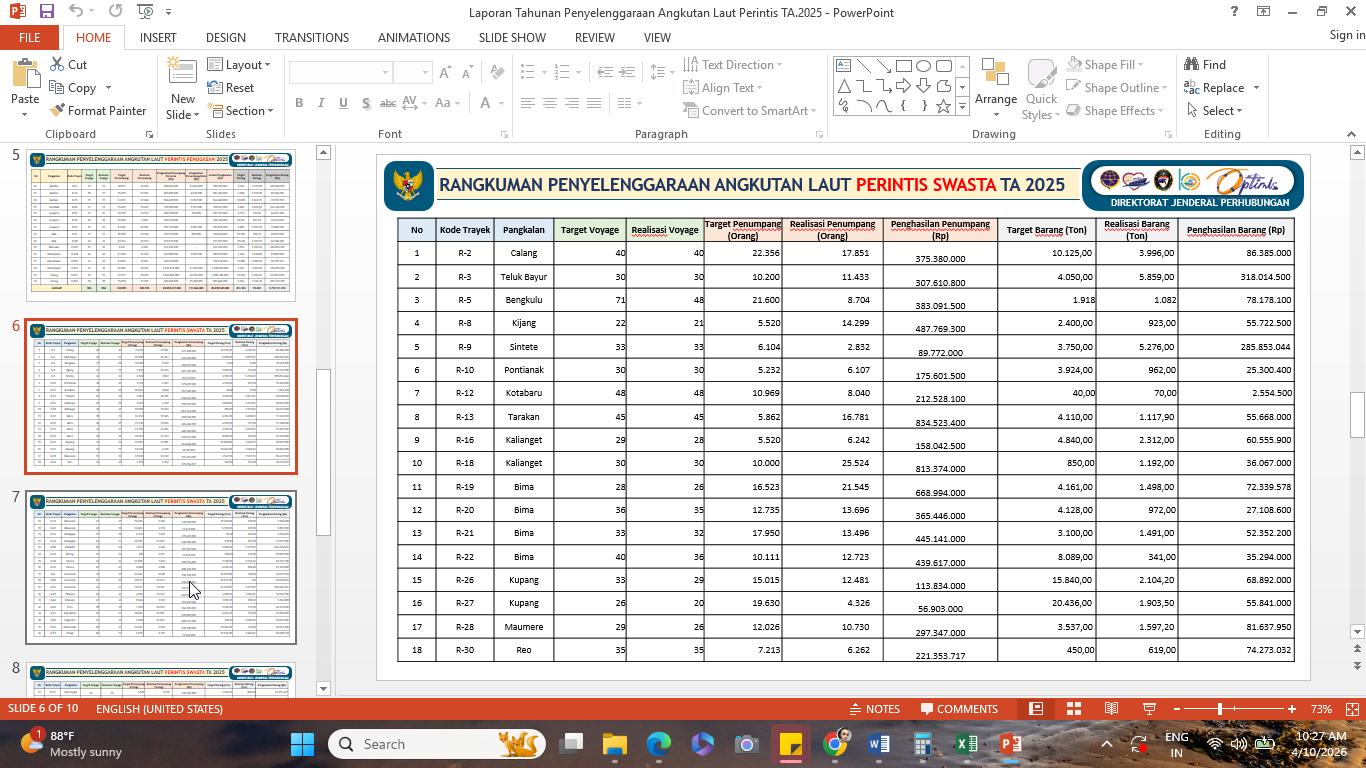Open Arrange options
This screenshot has width=1366, height=768.
pos(995,88)
